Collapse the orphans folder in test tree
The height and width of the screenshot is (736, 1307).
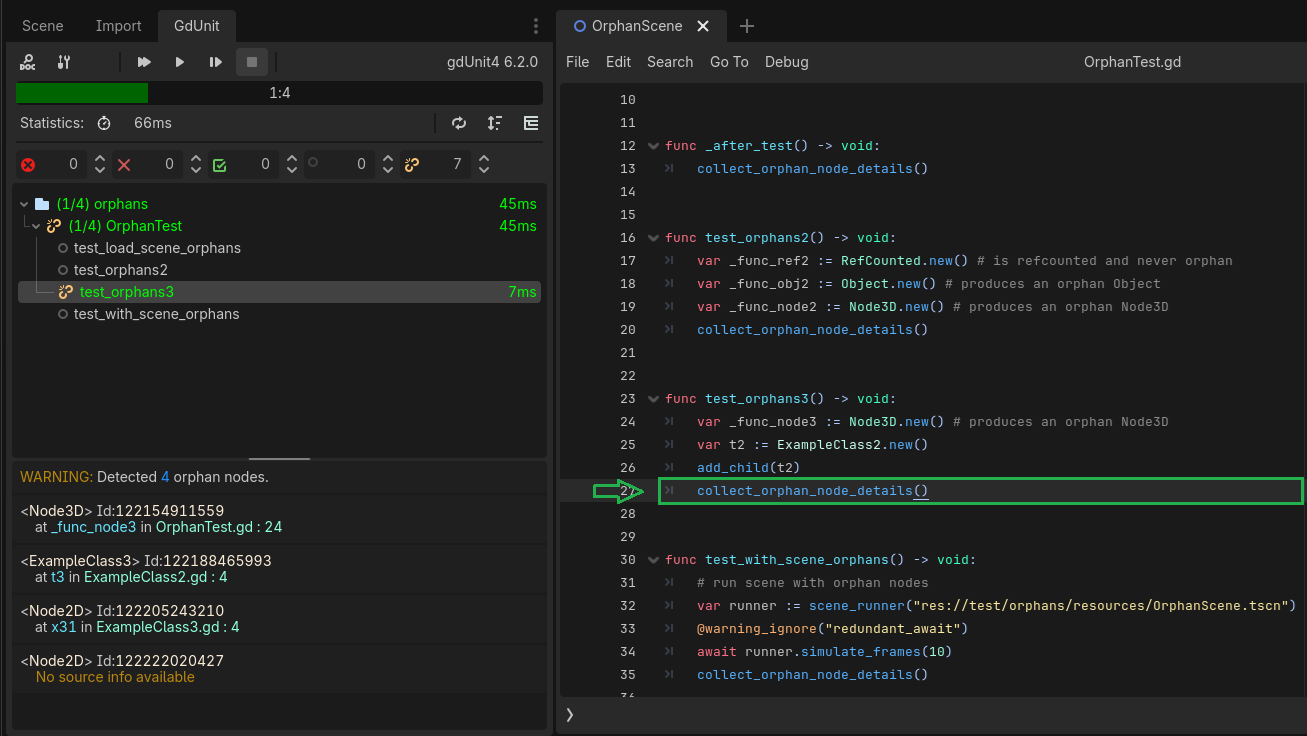(23, 204)
